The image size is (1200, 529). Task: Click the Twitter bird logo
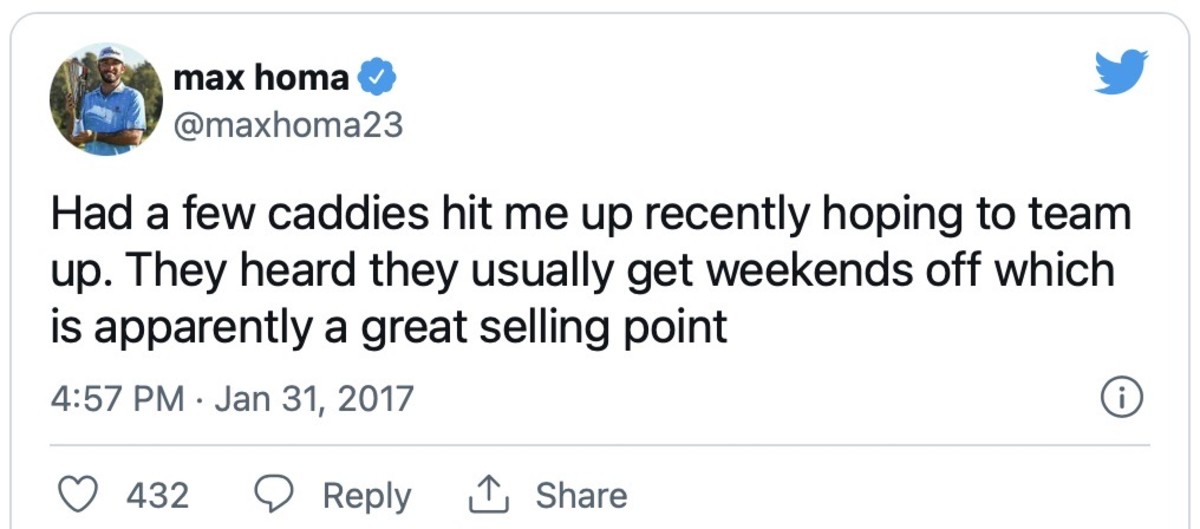1121,72
